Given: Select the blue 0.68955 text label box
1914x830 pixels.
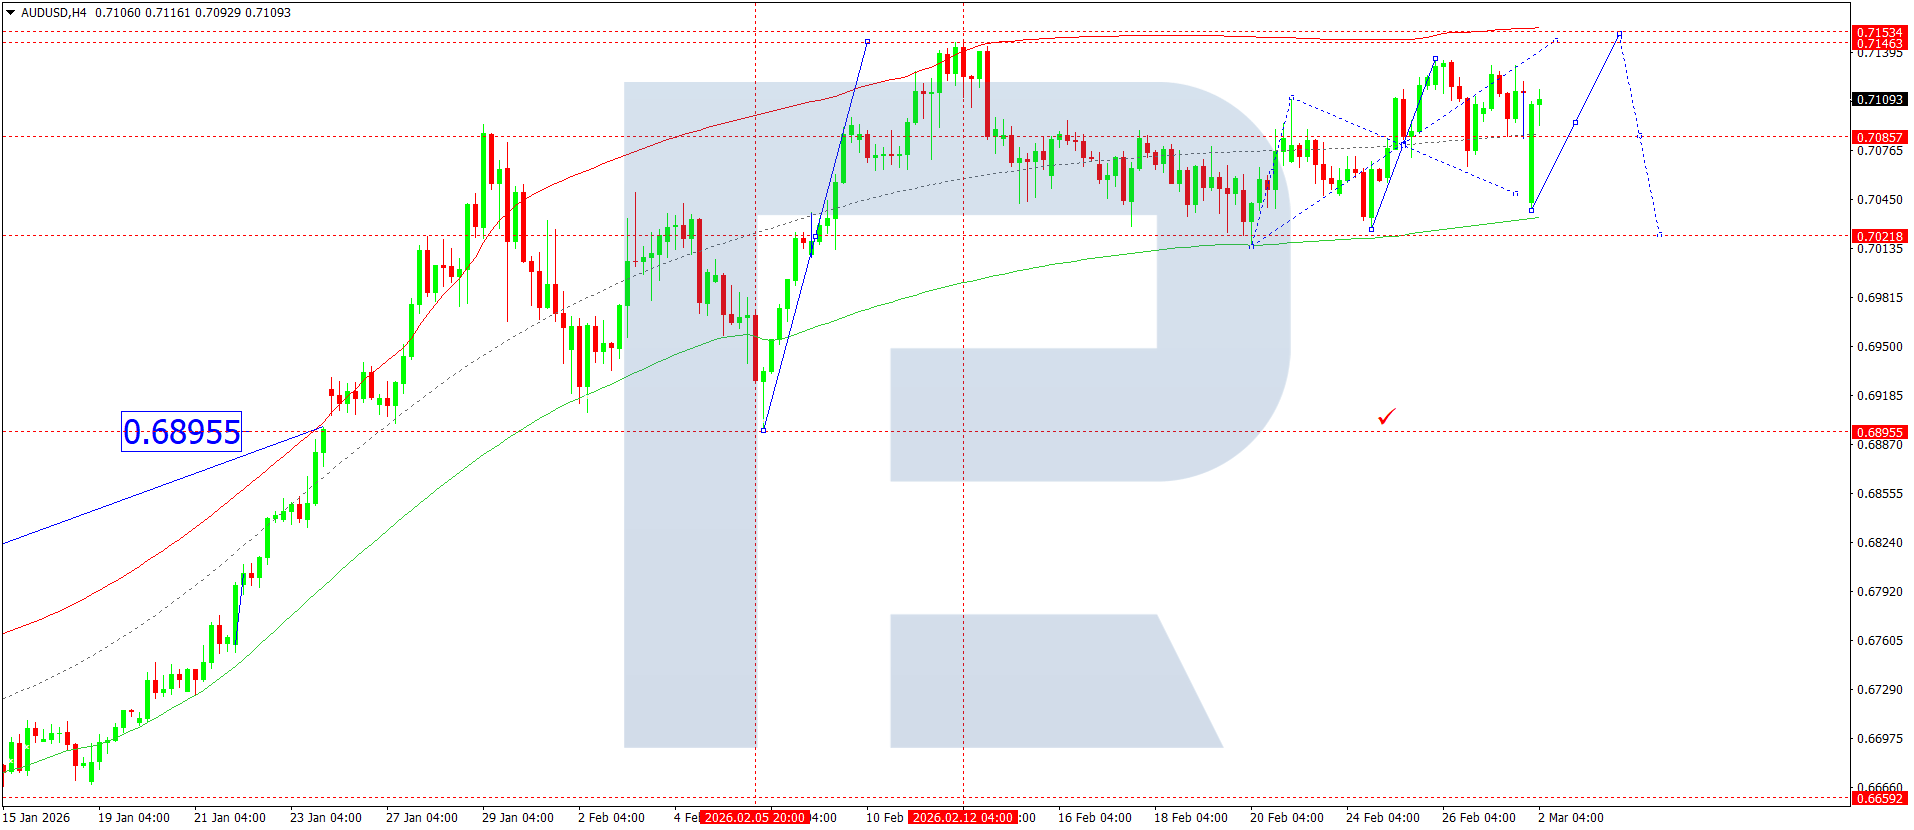Looking at the screenshot, I should point(181,432).
